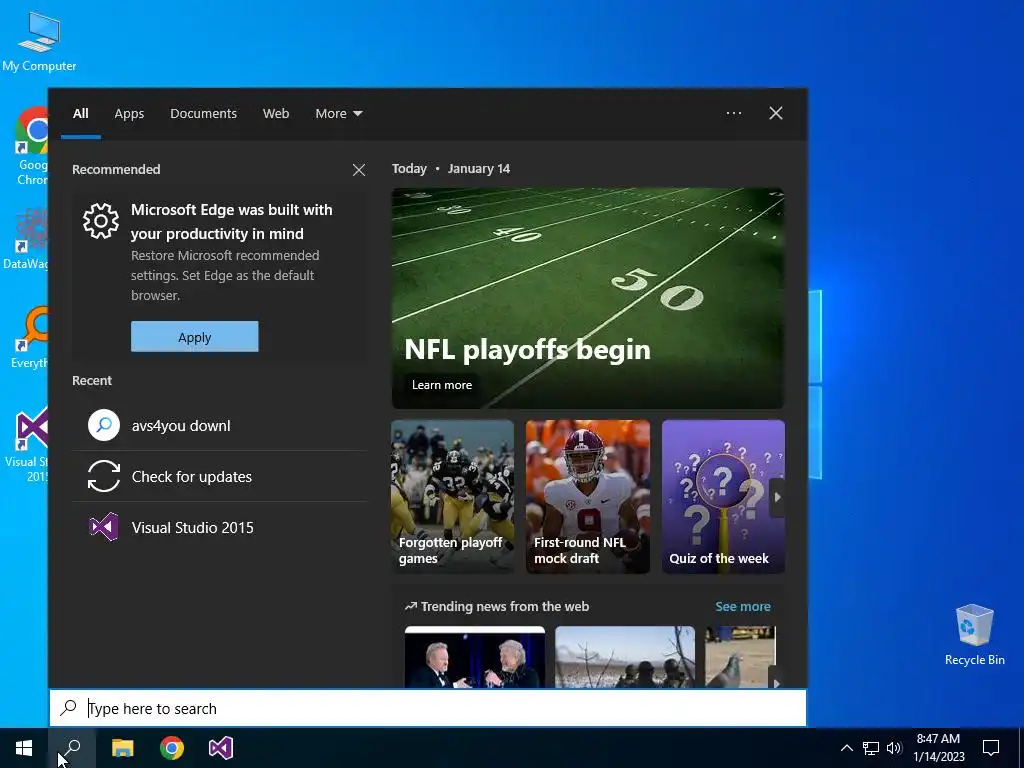This screenshot has height=768, width=1024.
Task: Open Check for updates recent item
Action: point(219,476)
